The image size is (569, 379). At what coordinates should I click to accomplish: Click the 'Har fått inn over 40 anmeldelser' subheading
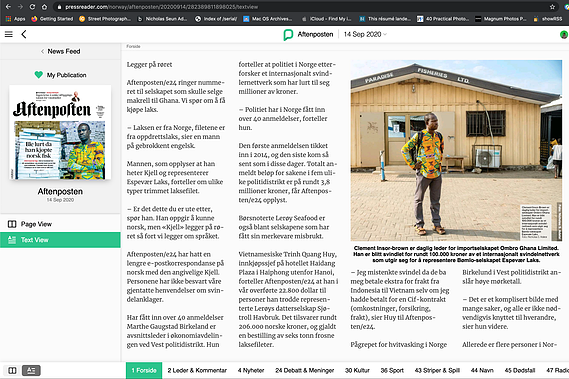coord(175,317)
